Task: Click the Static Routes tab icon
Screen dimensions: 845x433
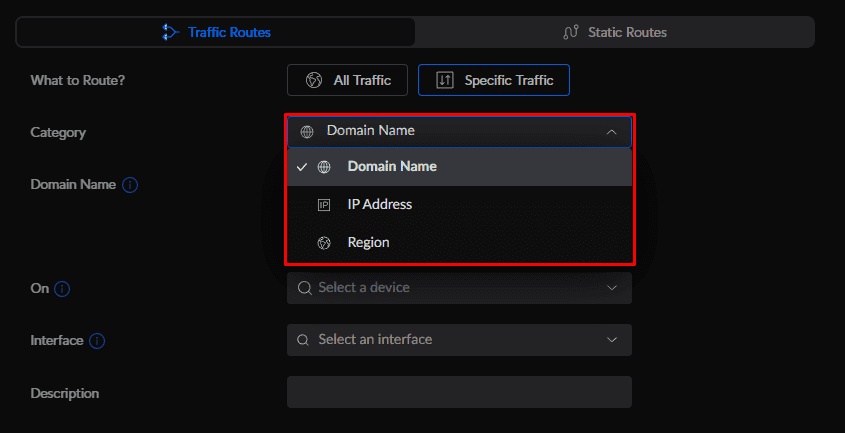Action: coord(571,32)
